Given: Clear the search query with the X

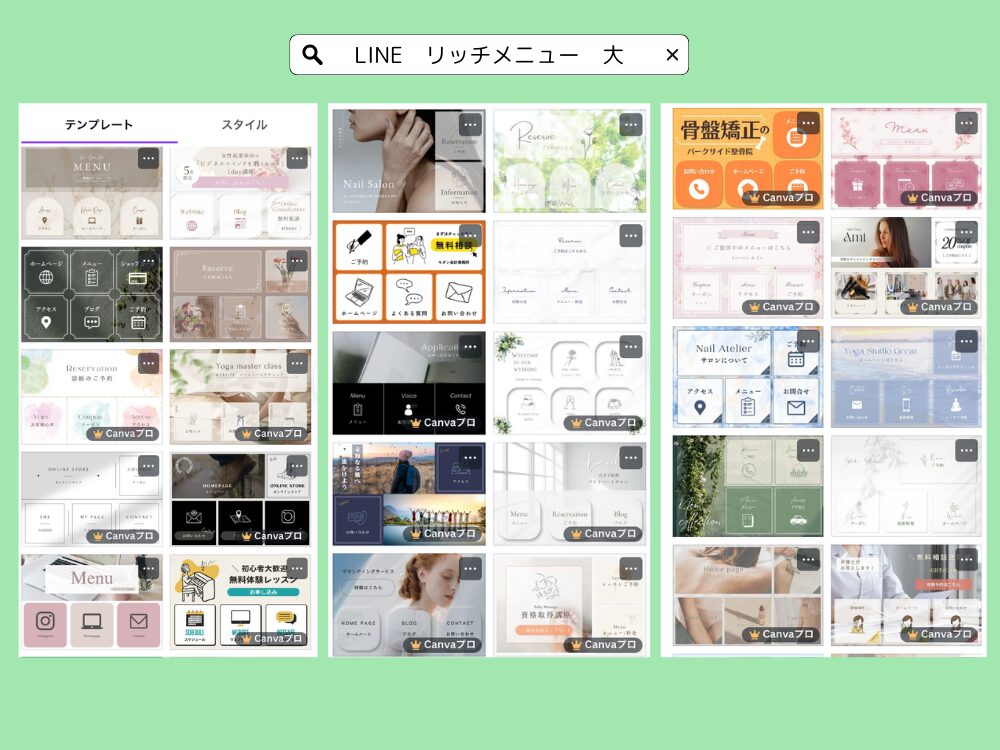Looking at the screenshot, I should (672, 55).
